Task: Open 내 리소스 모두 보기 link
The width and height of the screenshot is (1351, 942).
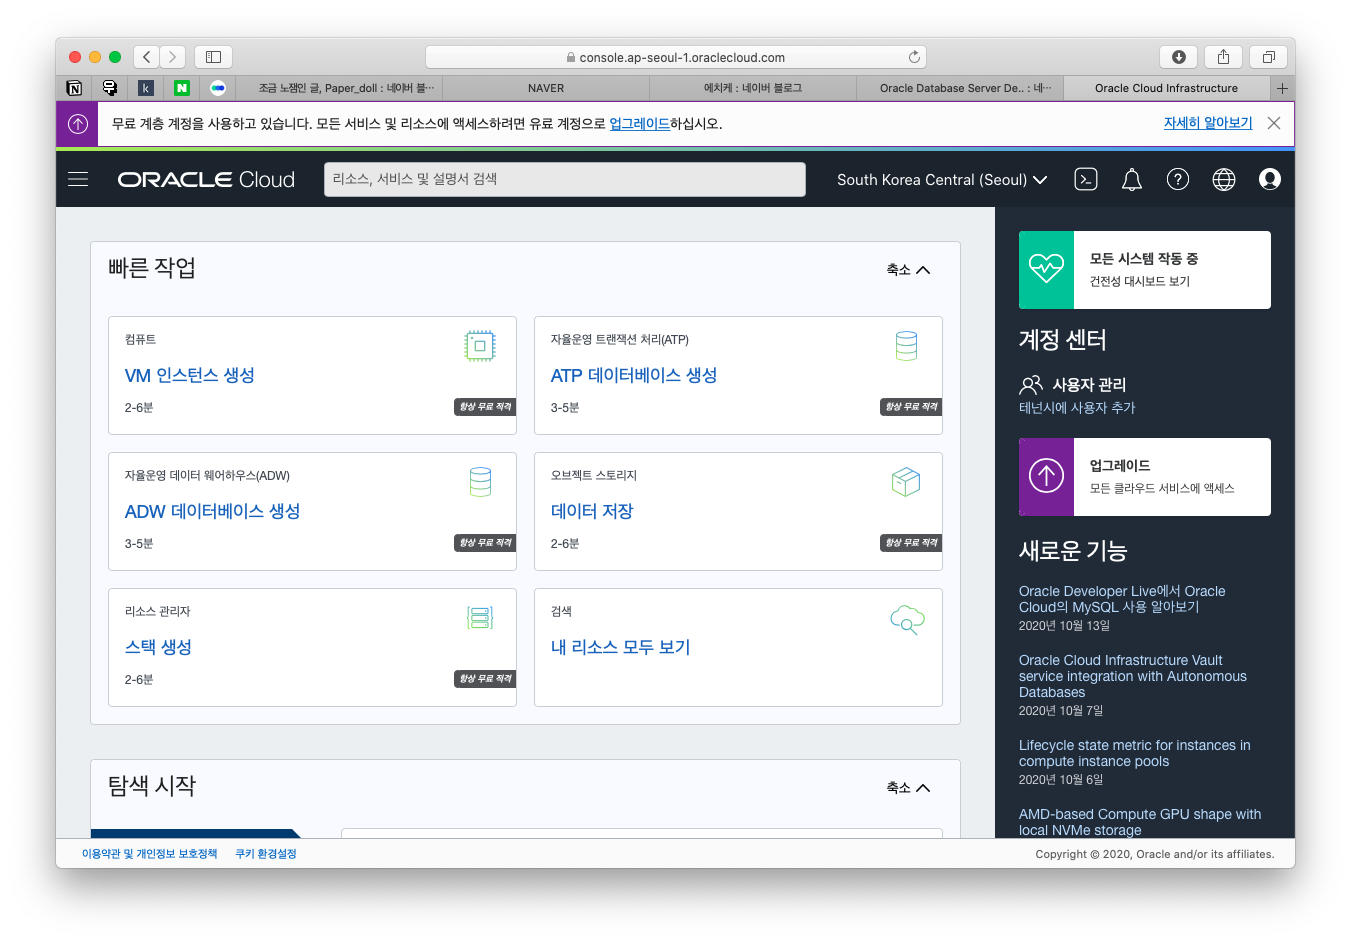Action: point(621,647)
